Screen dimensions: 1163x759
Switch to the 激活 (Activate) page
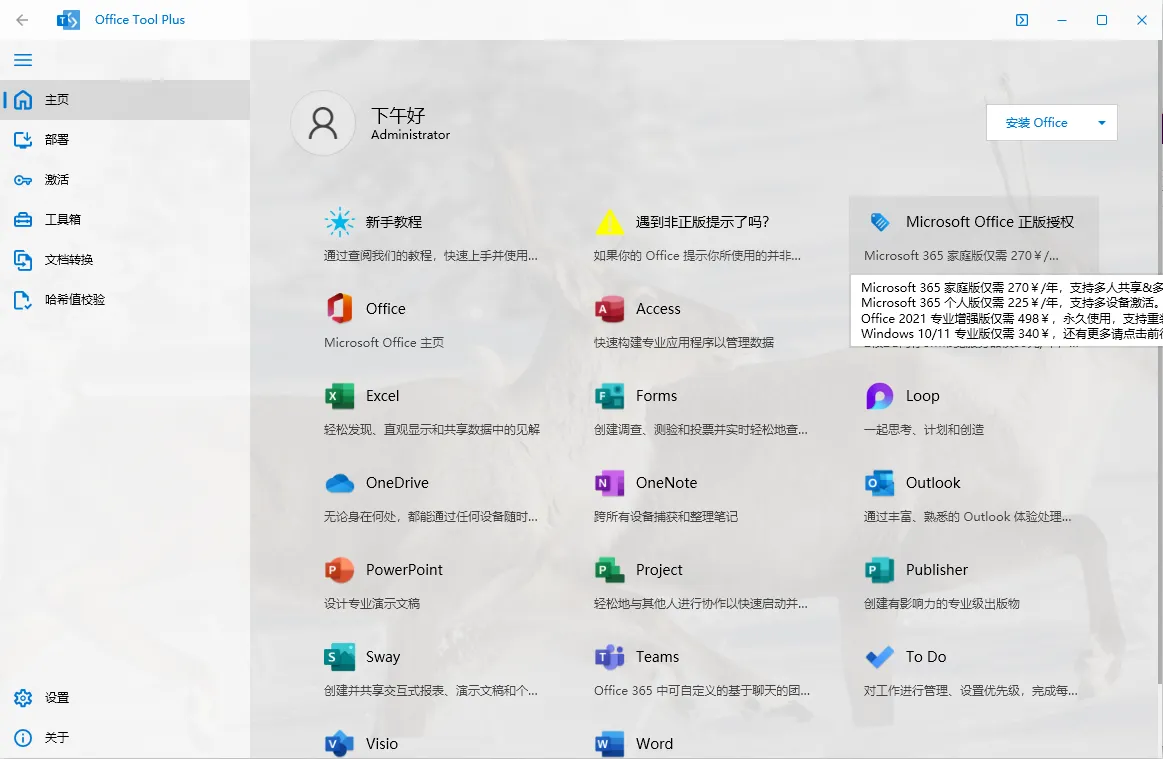pyautogui.click(x=56, y=180)
